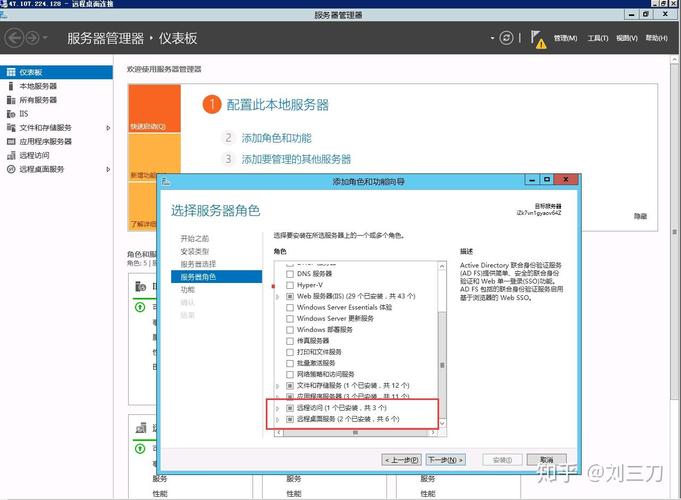The width and height of the screenshot is (681, 500).
Task: Expand 文件和存储服务 role tree node
Action: tap(278, 386)
